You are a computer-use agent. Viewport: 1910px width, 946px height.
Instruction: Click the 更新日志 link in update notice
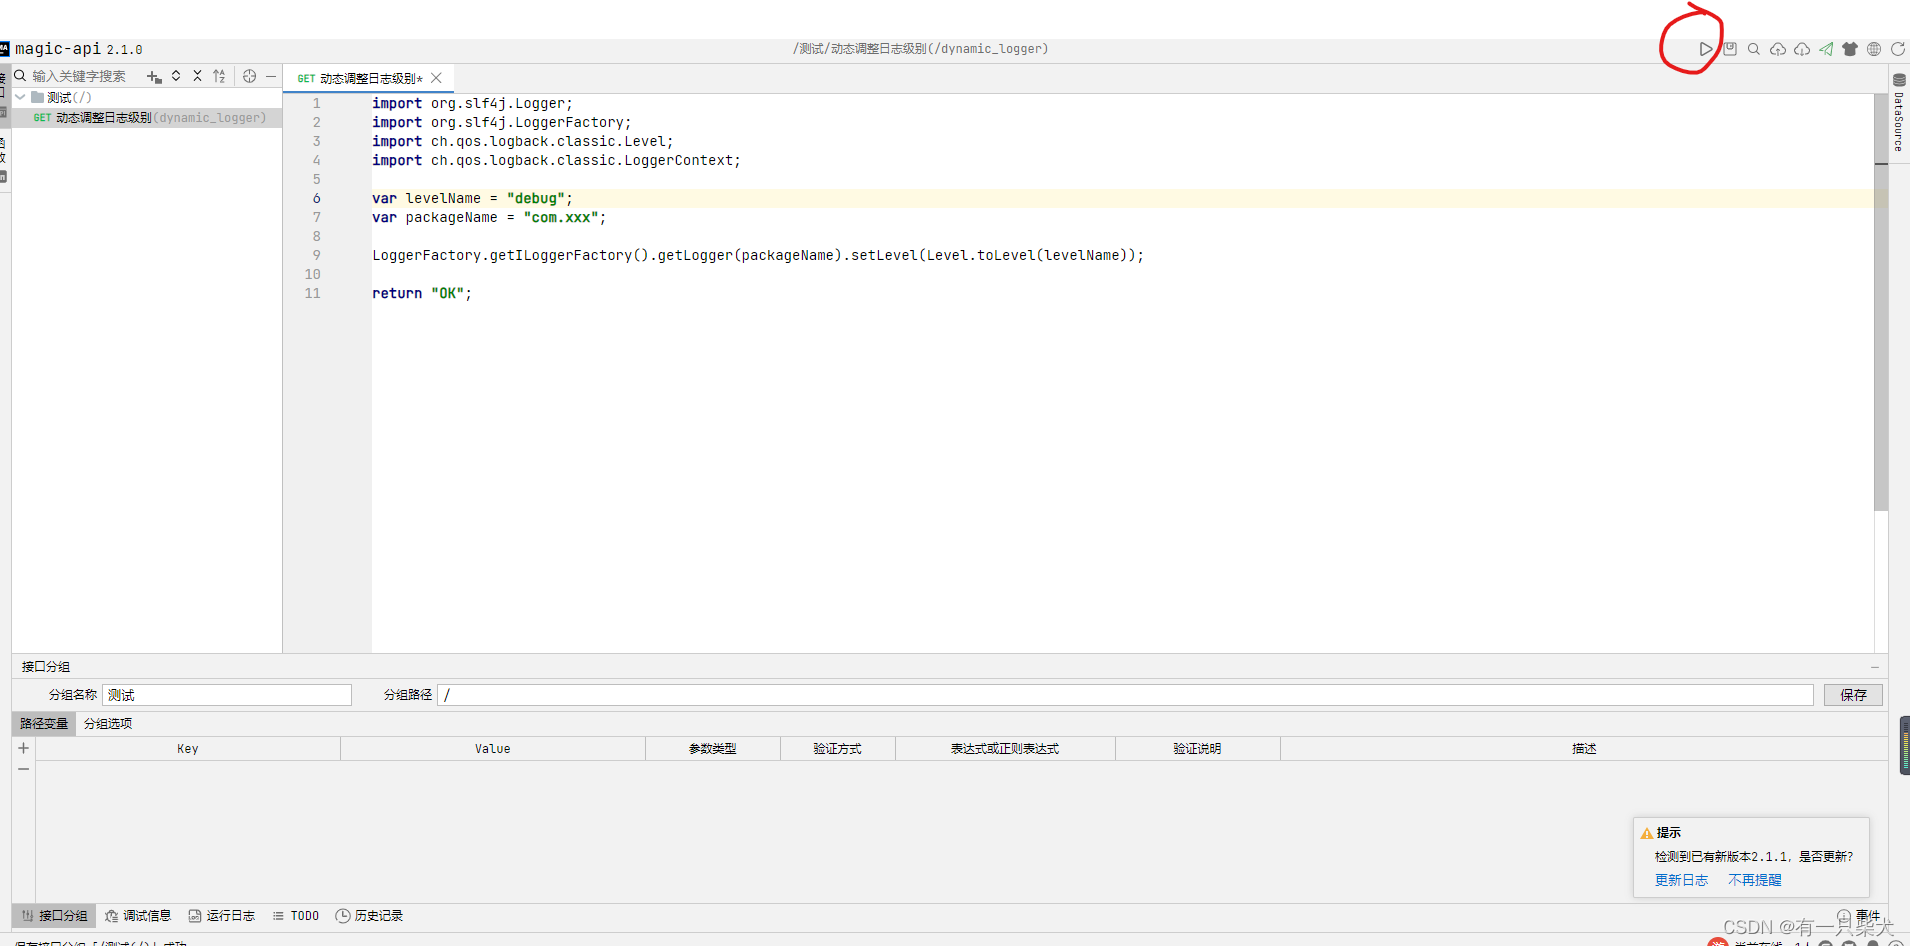click(1681, 880)
